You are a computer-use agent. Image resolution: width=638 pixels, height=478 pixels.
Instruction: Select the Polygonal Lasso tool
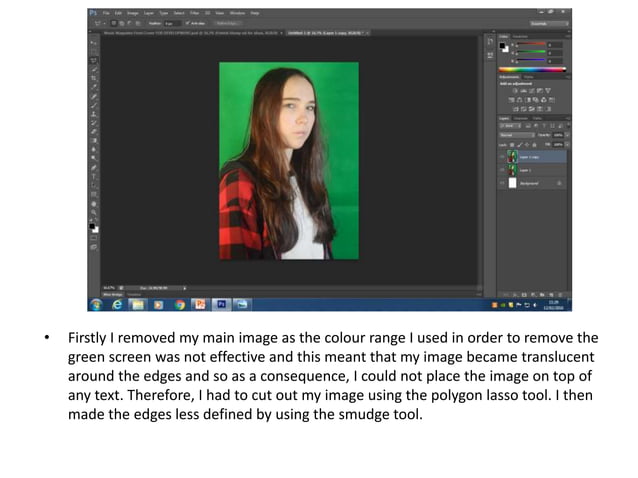[94, 60]
